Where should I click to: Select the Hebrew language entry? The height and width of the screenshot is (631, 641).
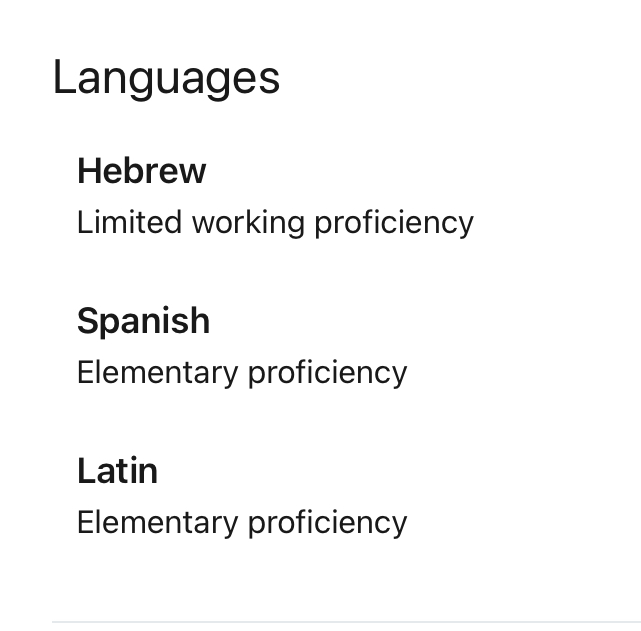click(x=141, y=172)
